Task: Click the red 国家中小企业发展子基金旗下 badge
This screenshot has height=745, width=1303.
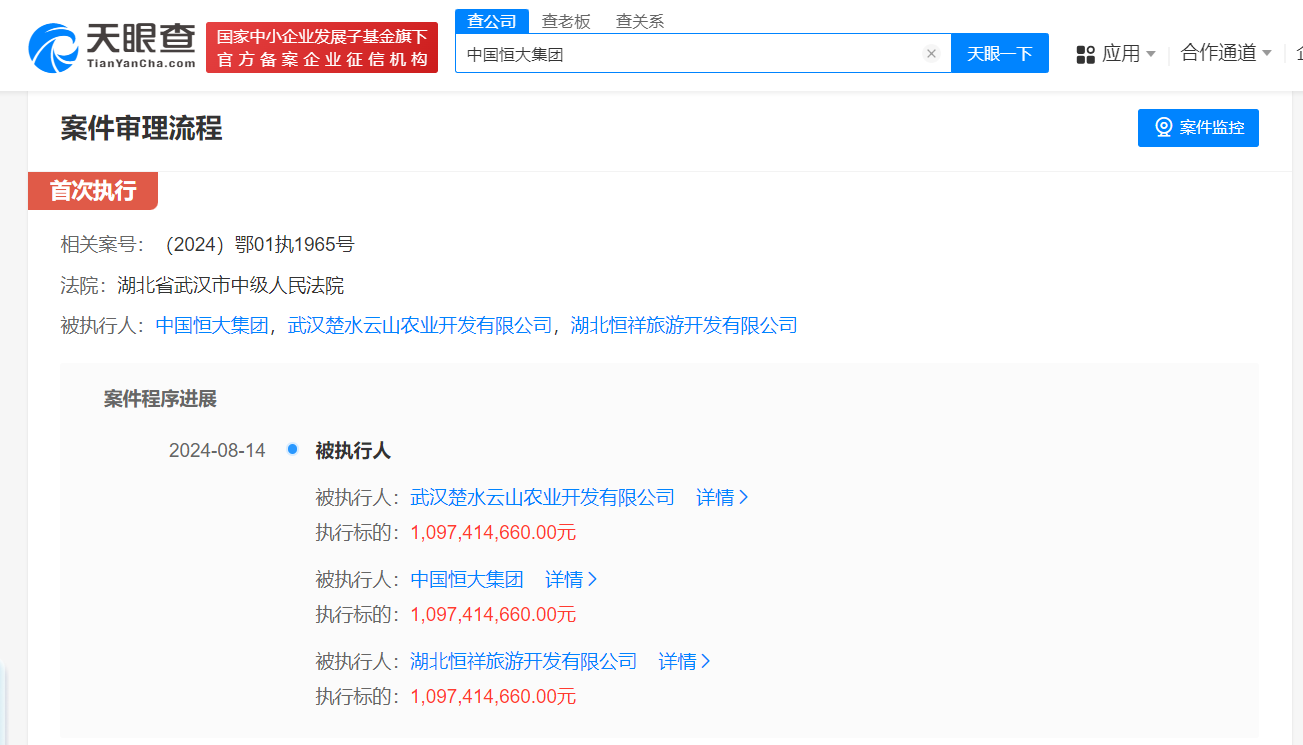Action: (321, 46)
